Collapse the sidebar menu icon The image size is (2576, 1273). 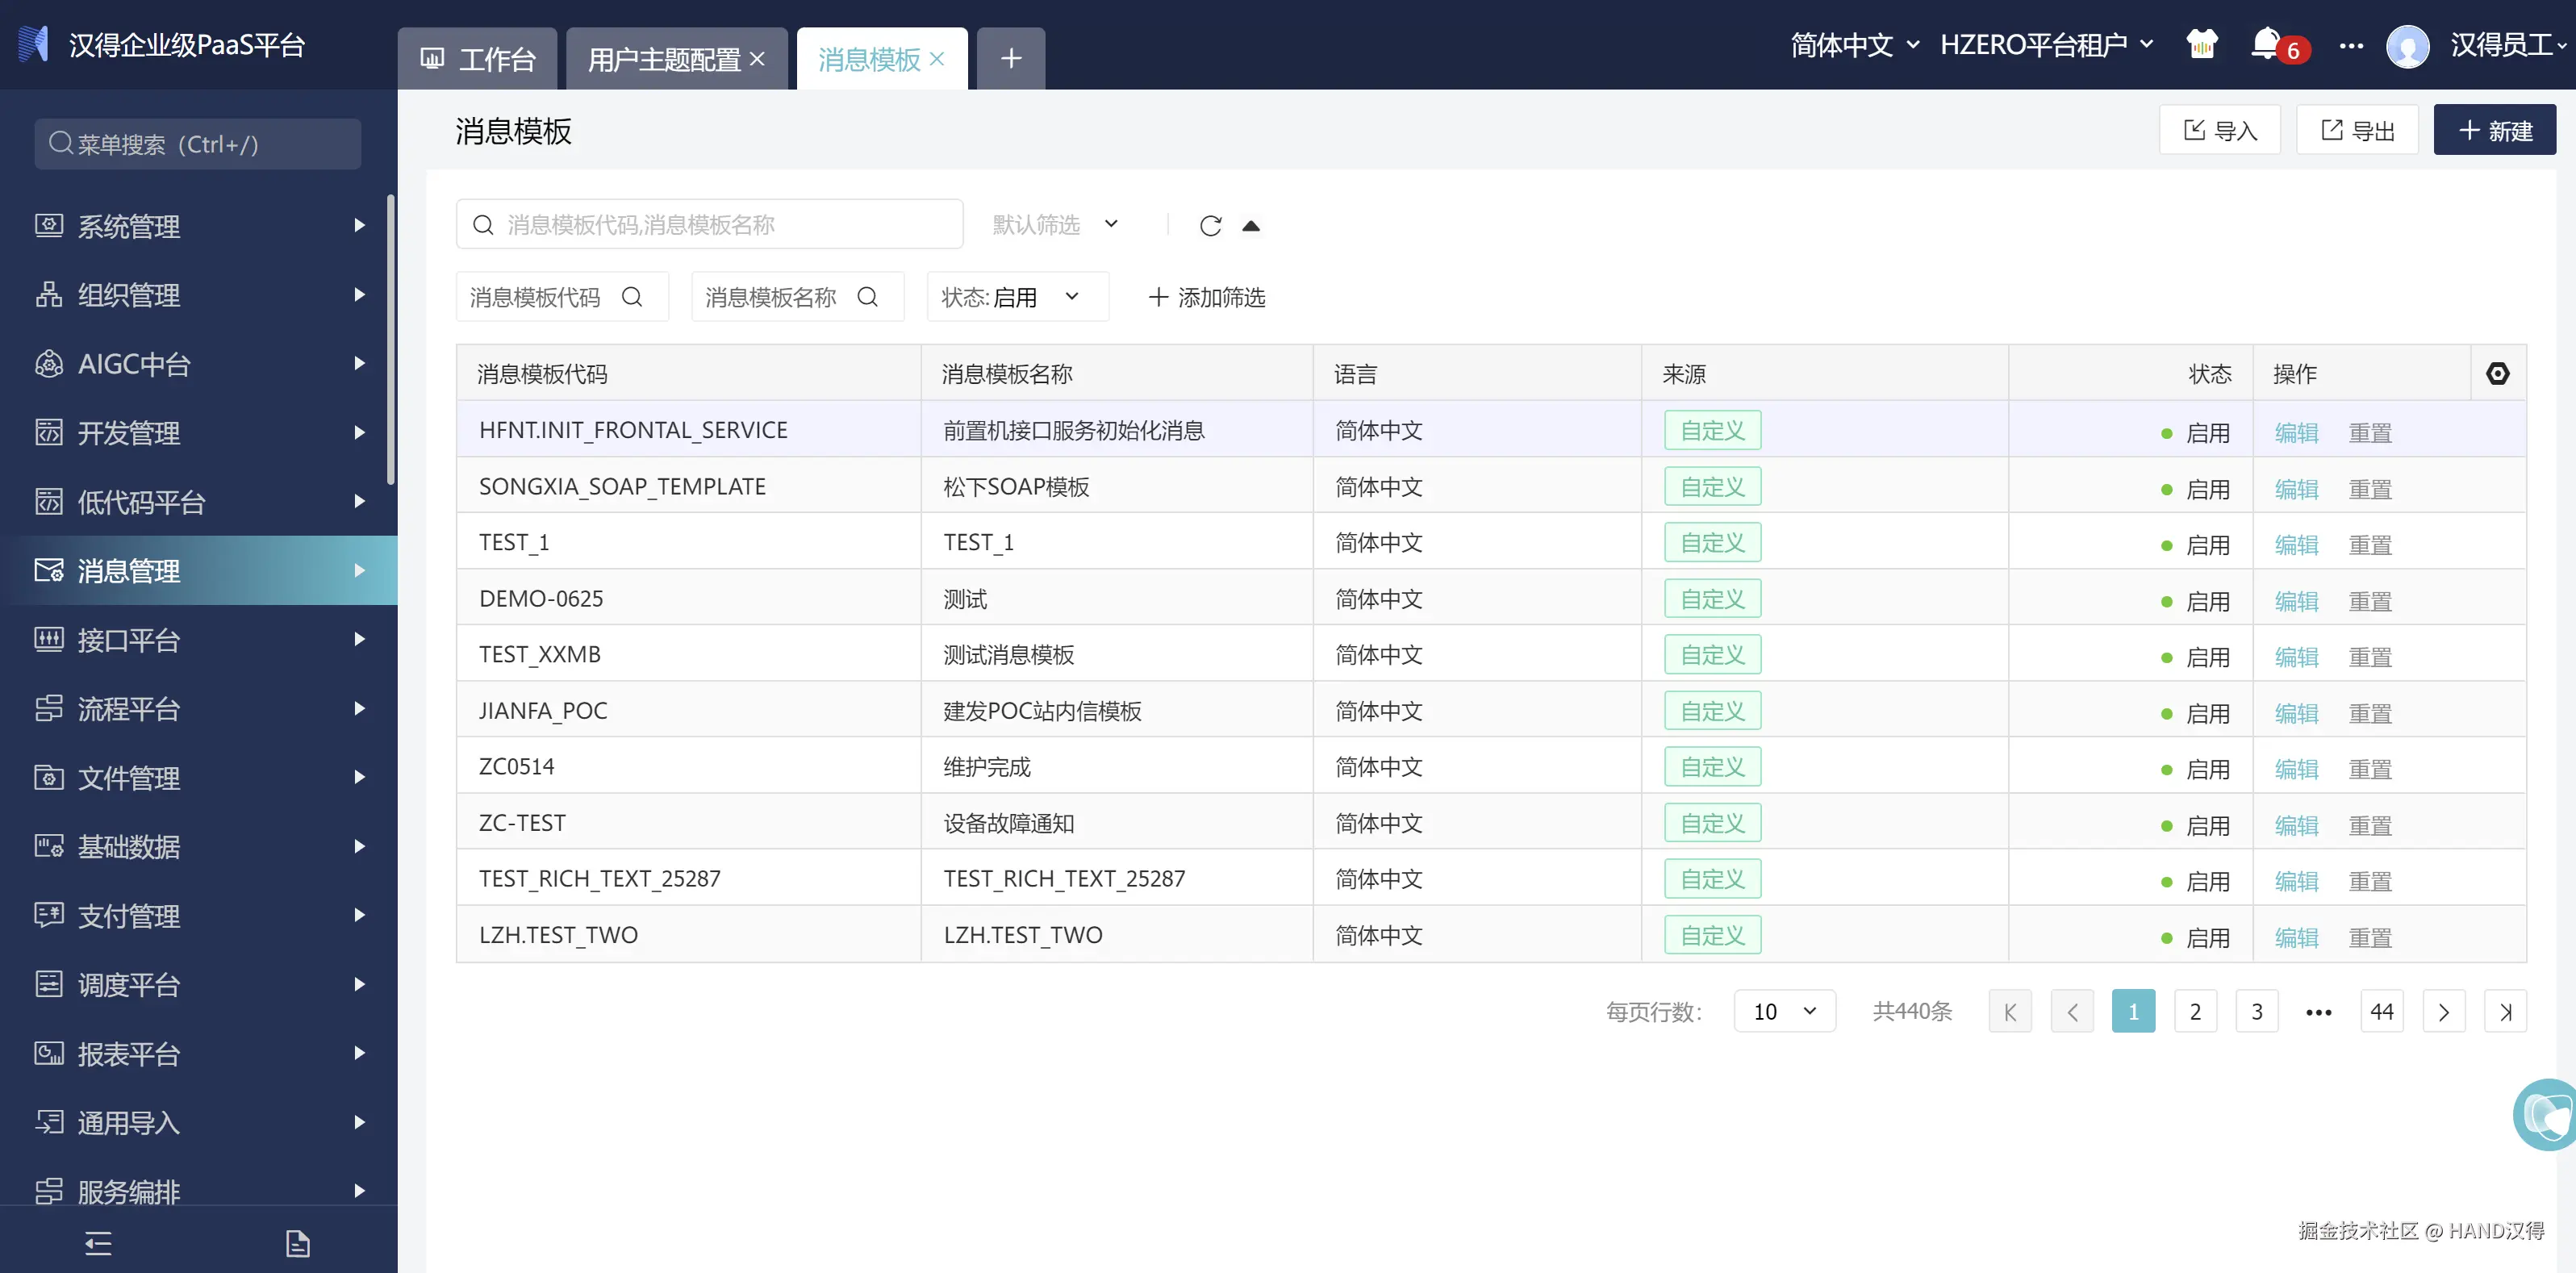tap(98, 1243)
